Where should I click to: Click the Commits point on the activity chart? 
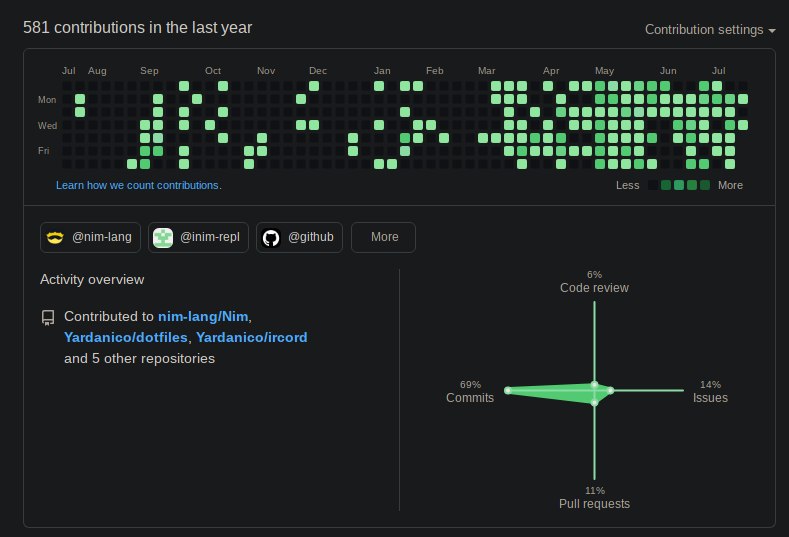[508, 390]
